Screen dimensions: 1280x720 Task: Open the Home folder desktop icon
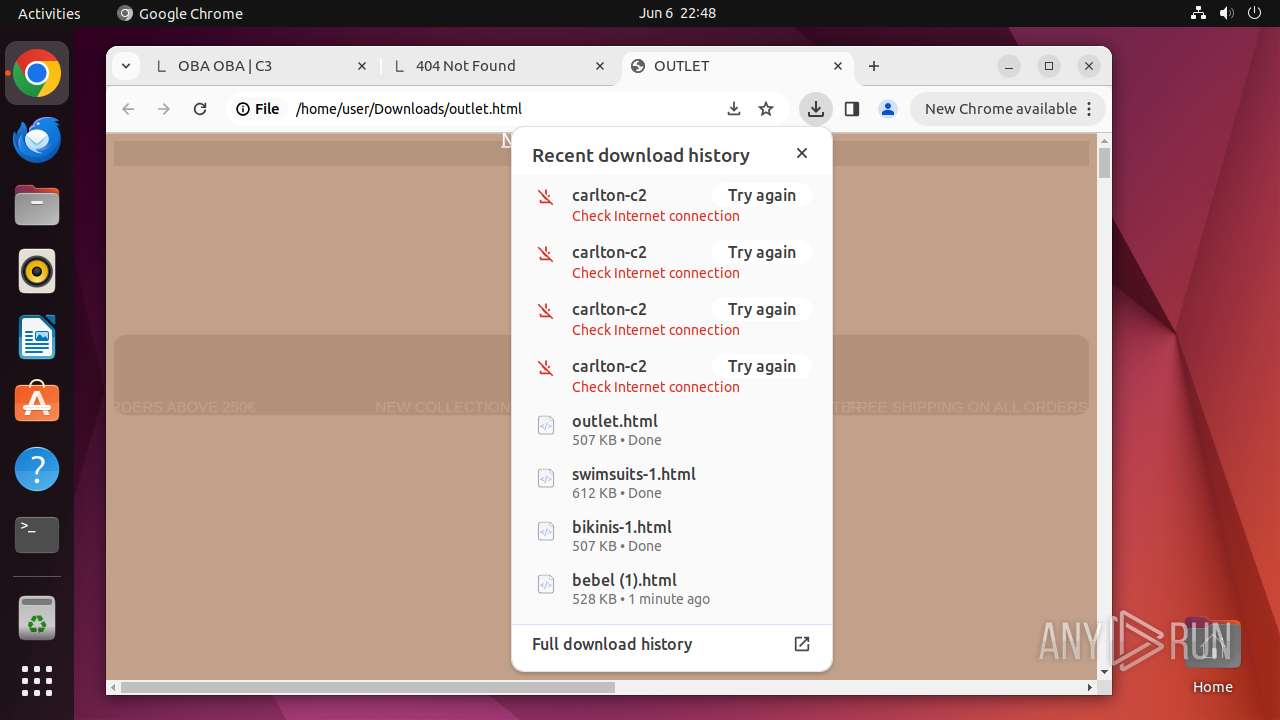click(1212, 655)
